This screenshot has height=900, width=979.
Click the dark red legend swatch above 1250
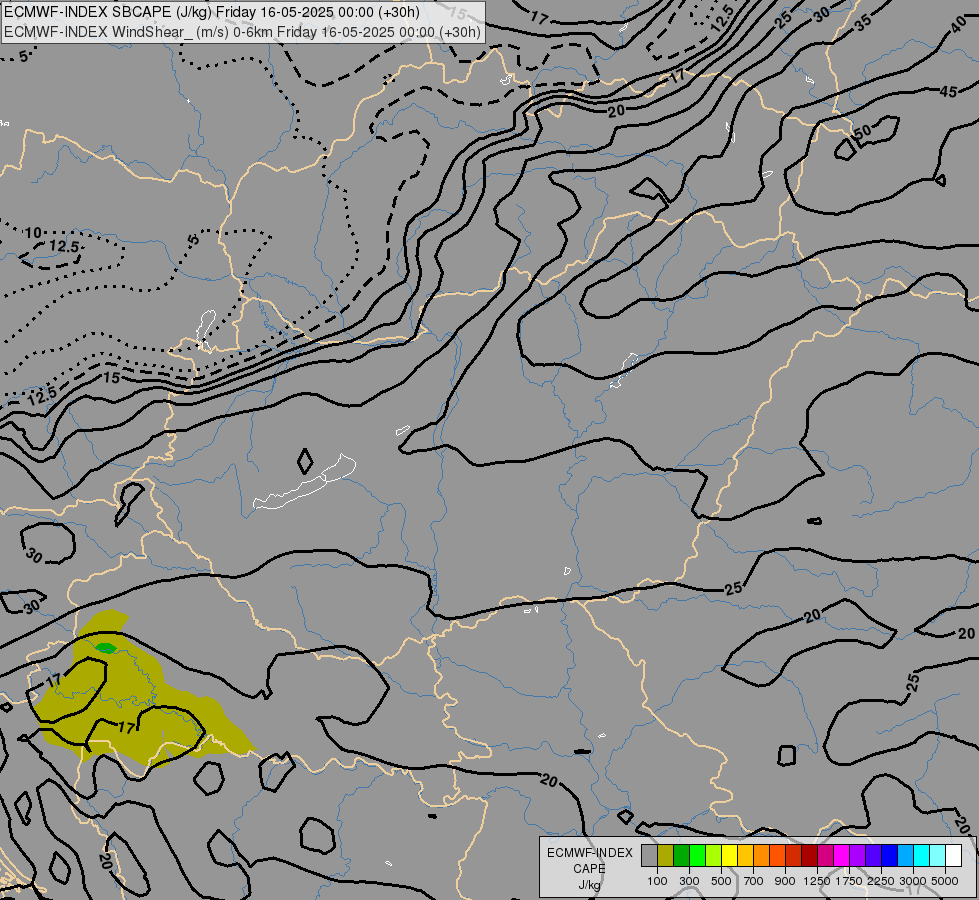click(810, 856)
